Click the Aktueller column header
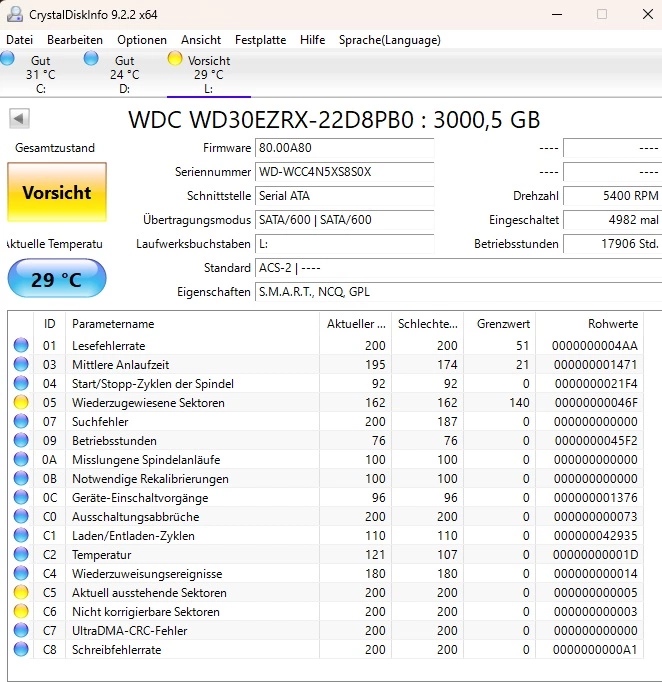Image resolution: width=662 pixels, height=682 pixels. 356,324
